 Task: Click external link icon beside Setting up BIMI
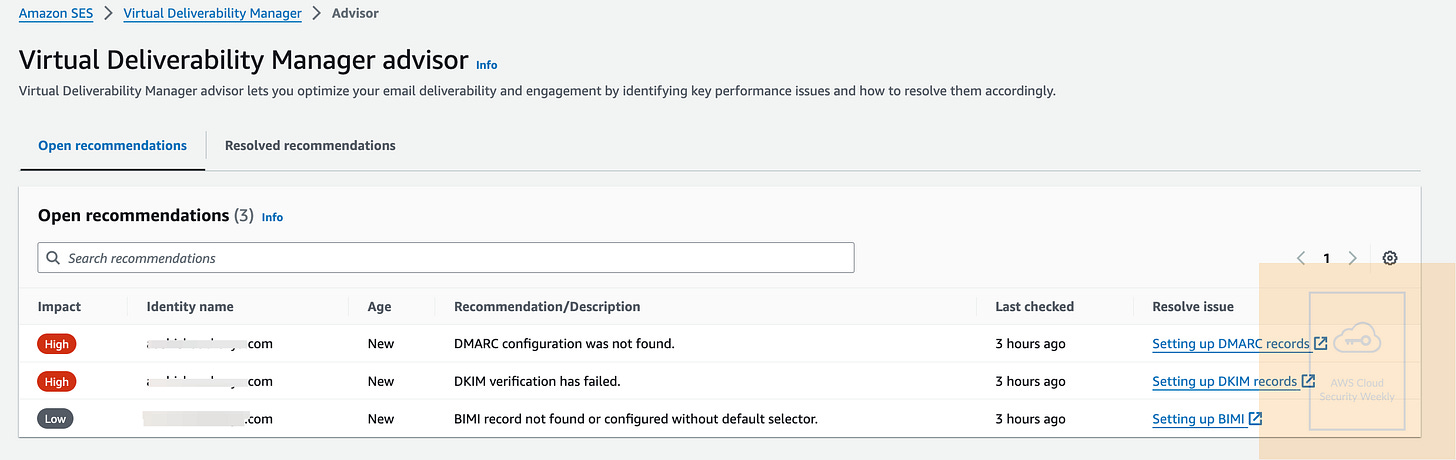[1255, 419]
